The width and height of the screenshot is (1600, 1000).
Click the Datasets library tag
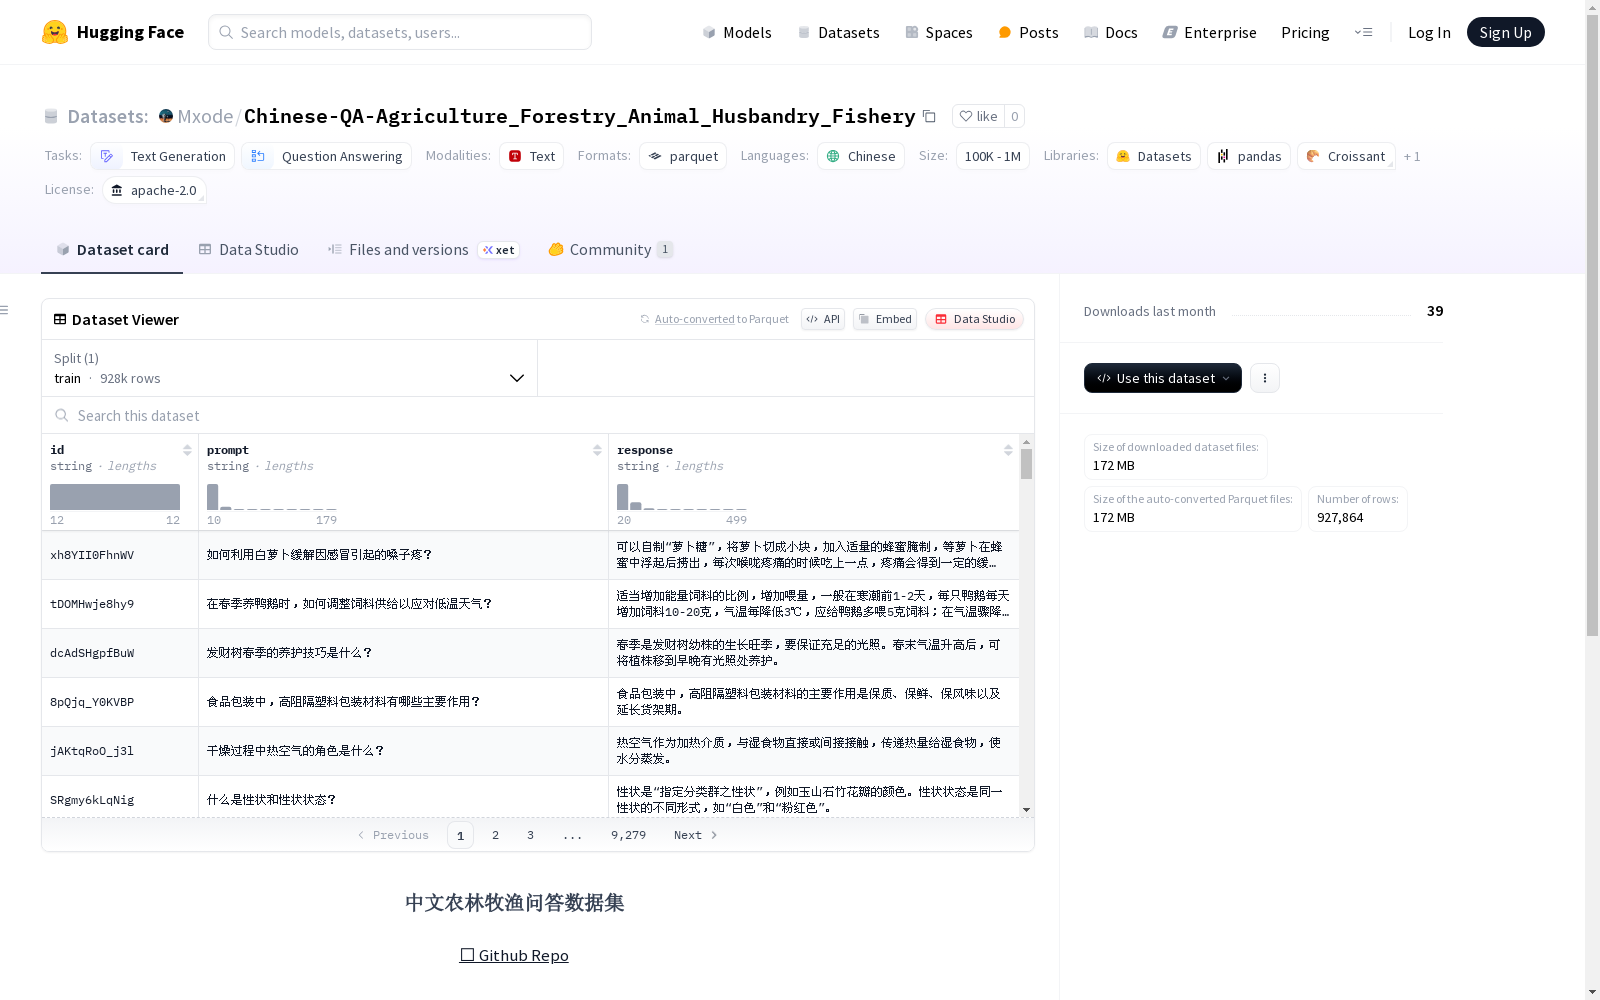pyautogui.click(x=1154, y=156)
